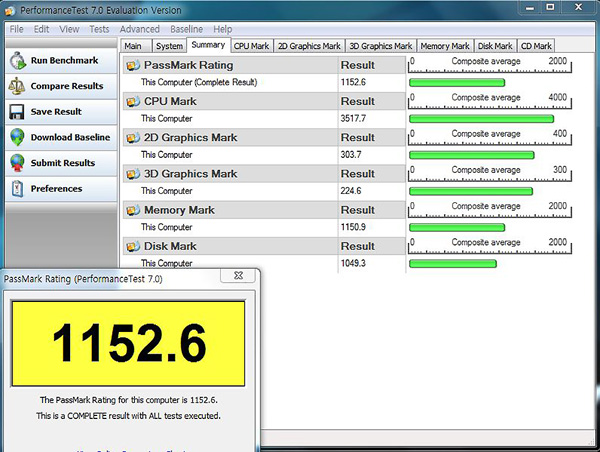Screen dimensions: 600x452
Task: Click the Run Benchmark stopwatch icon
Action: 18,60
